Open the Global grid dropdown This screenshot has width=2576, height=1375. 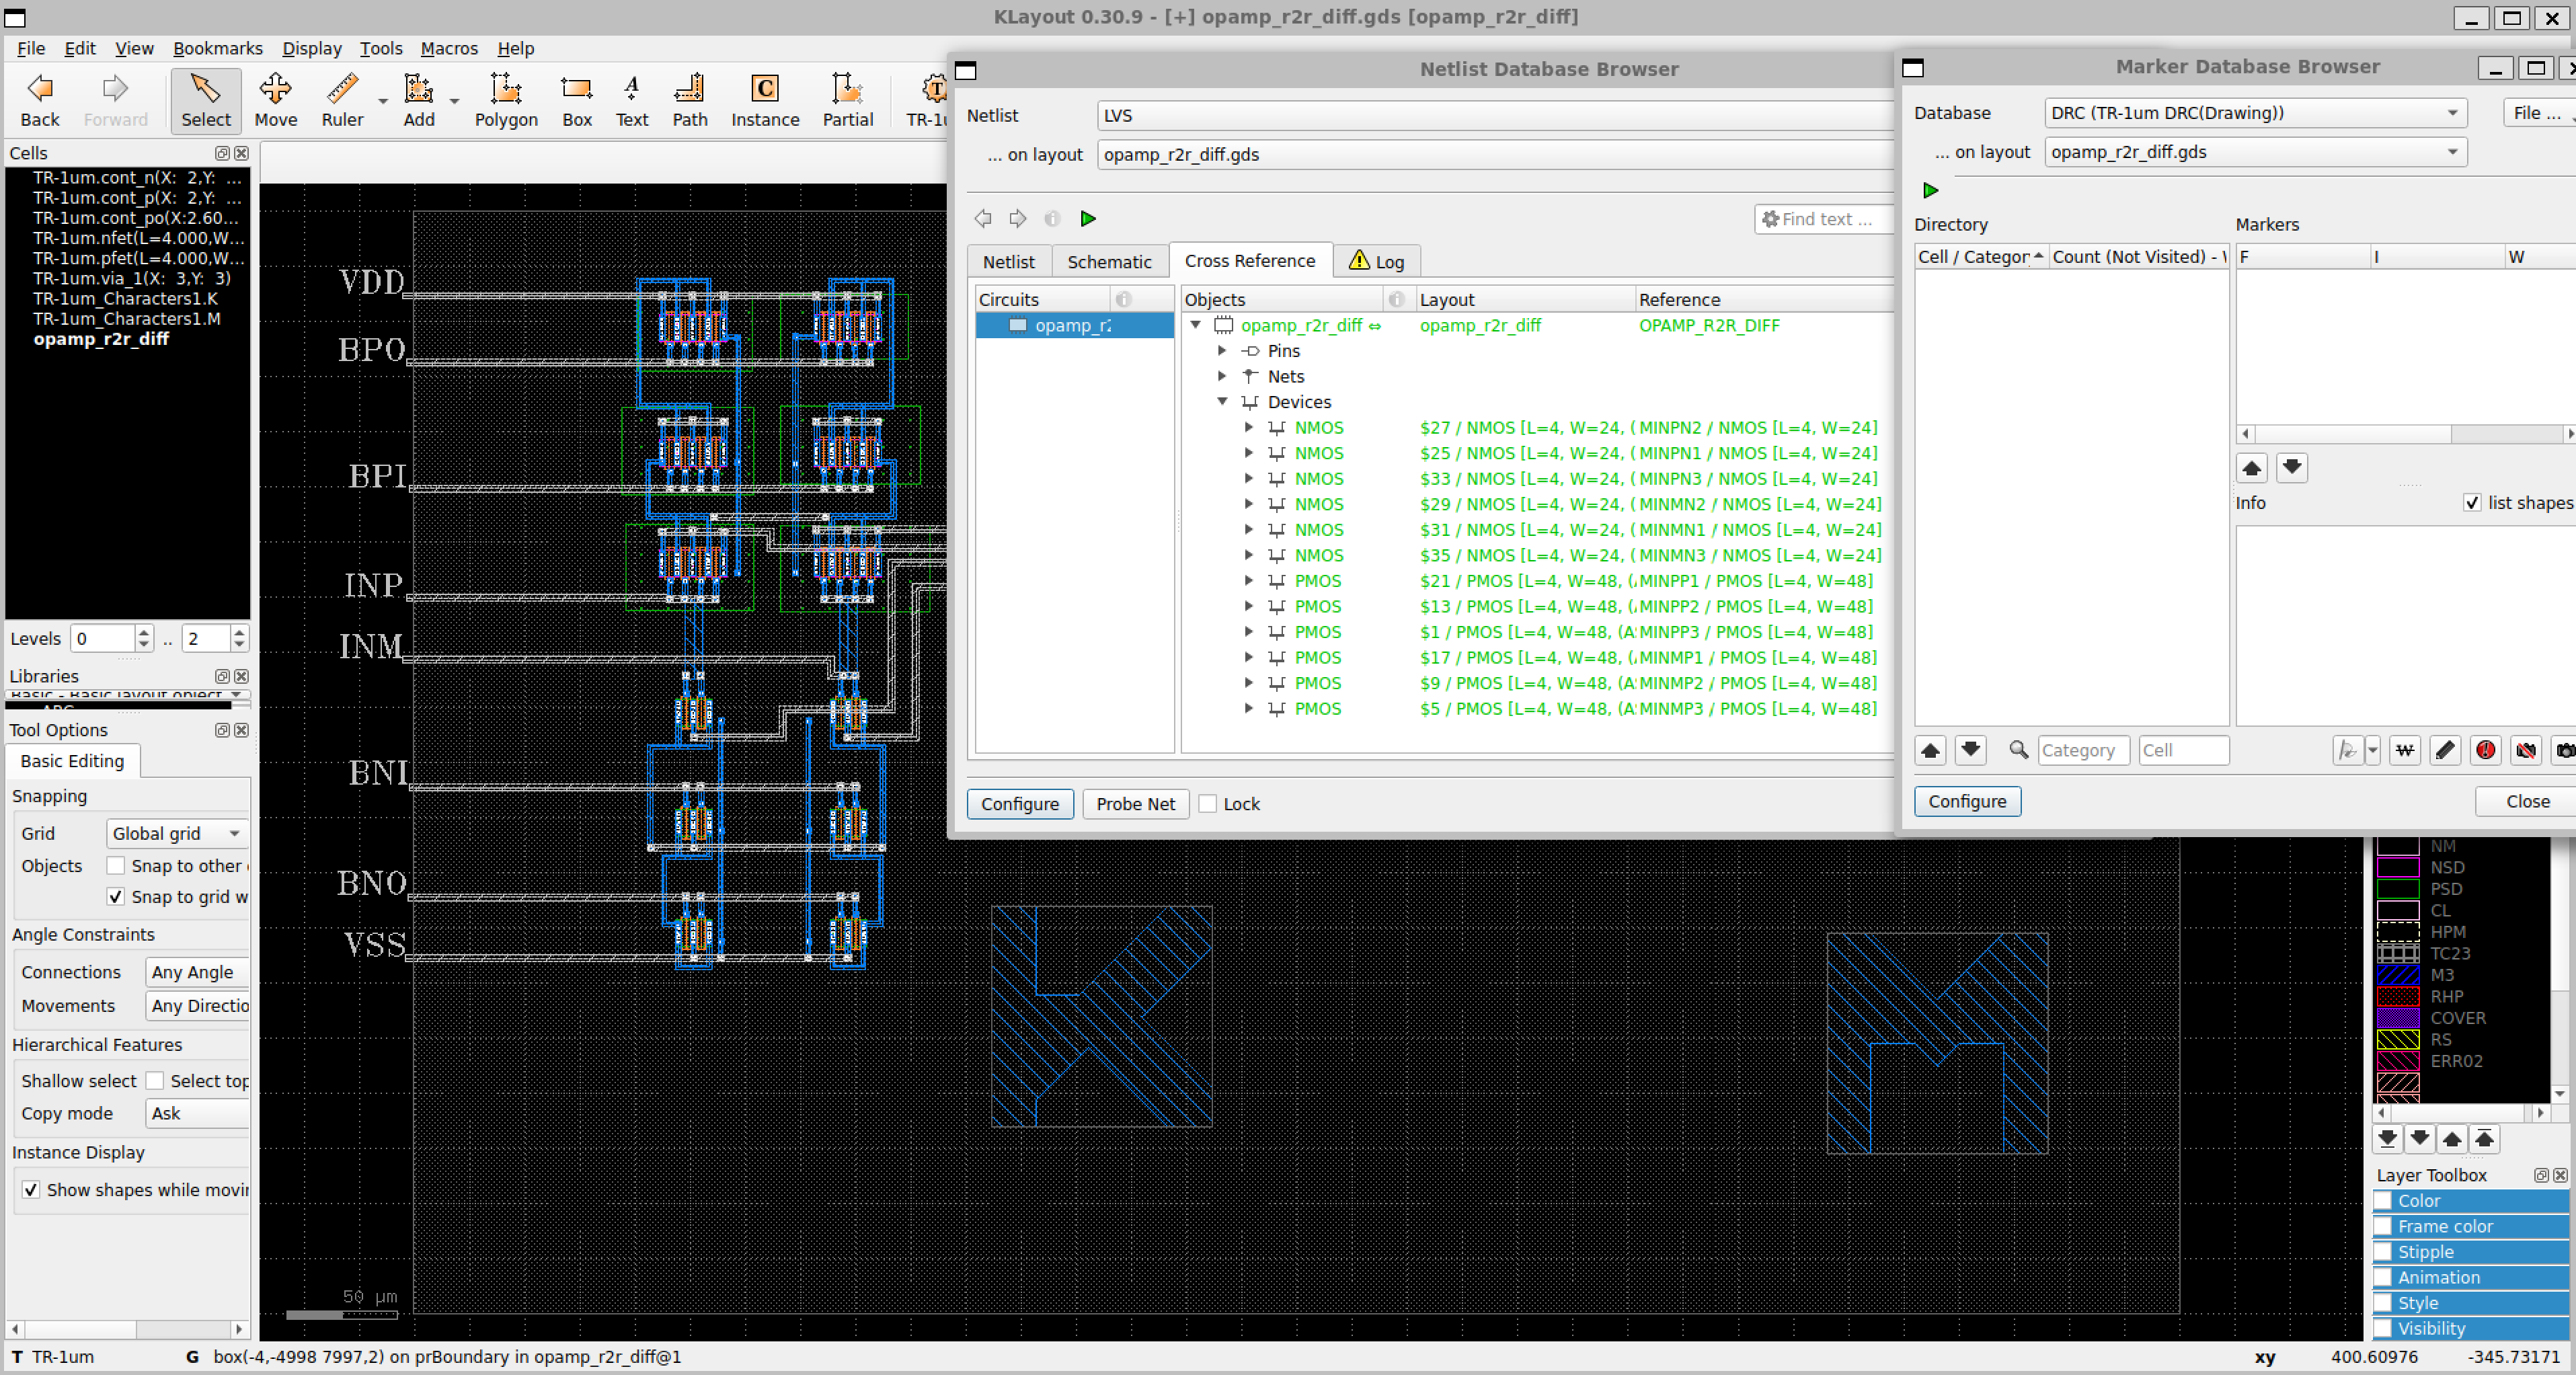[176, 833]
